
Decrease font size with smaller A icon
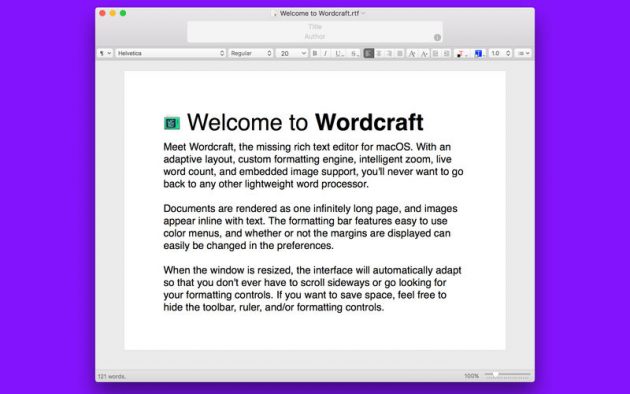tap(424, 53)
